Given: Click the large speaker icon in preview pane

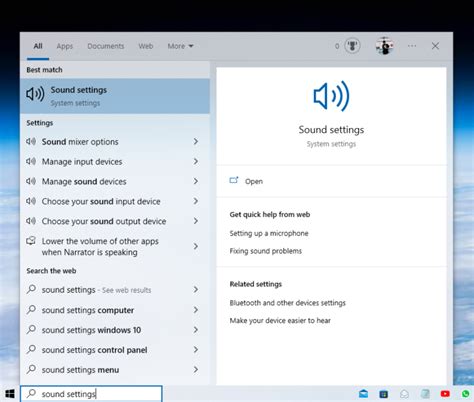Looking at the screenshot, I should [x=331, y=96].
